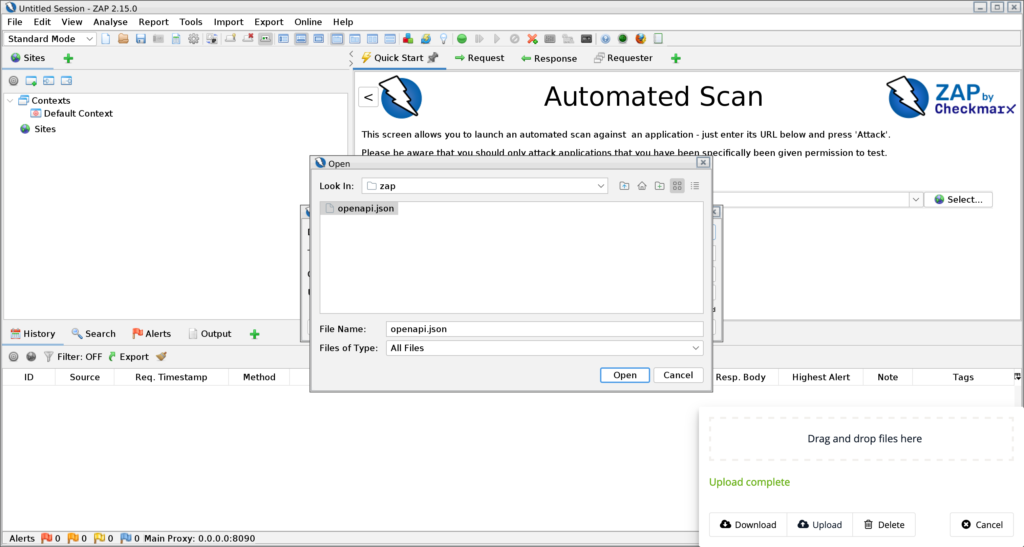Click the Open Session folder icon
This screenshot has height=547, width=1024.
coord(123,39)
